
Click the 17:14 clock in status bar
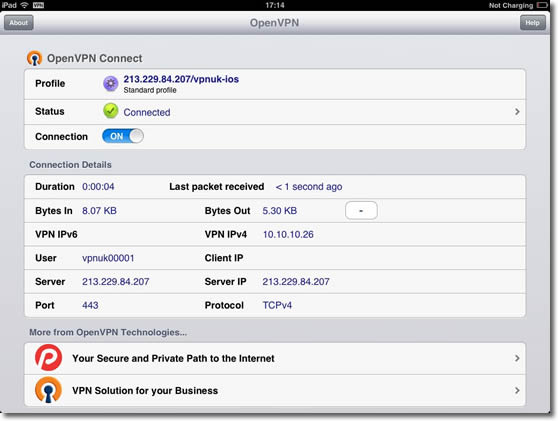point(275,5)
